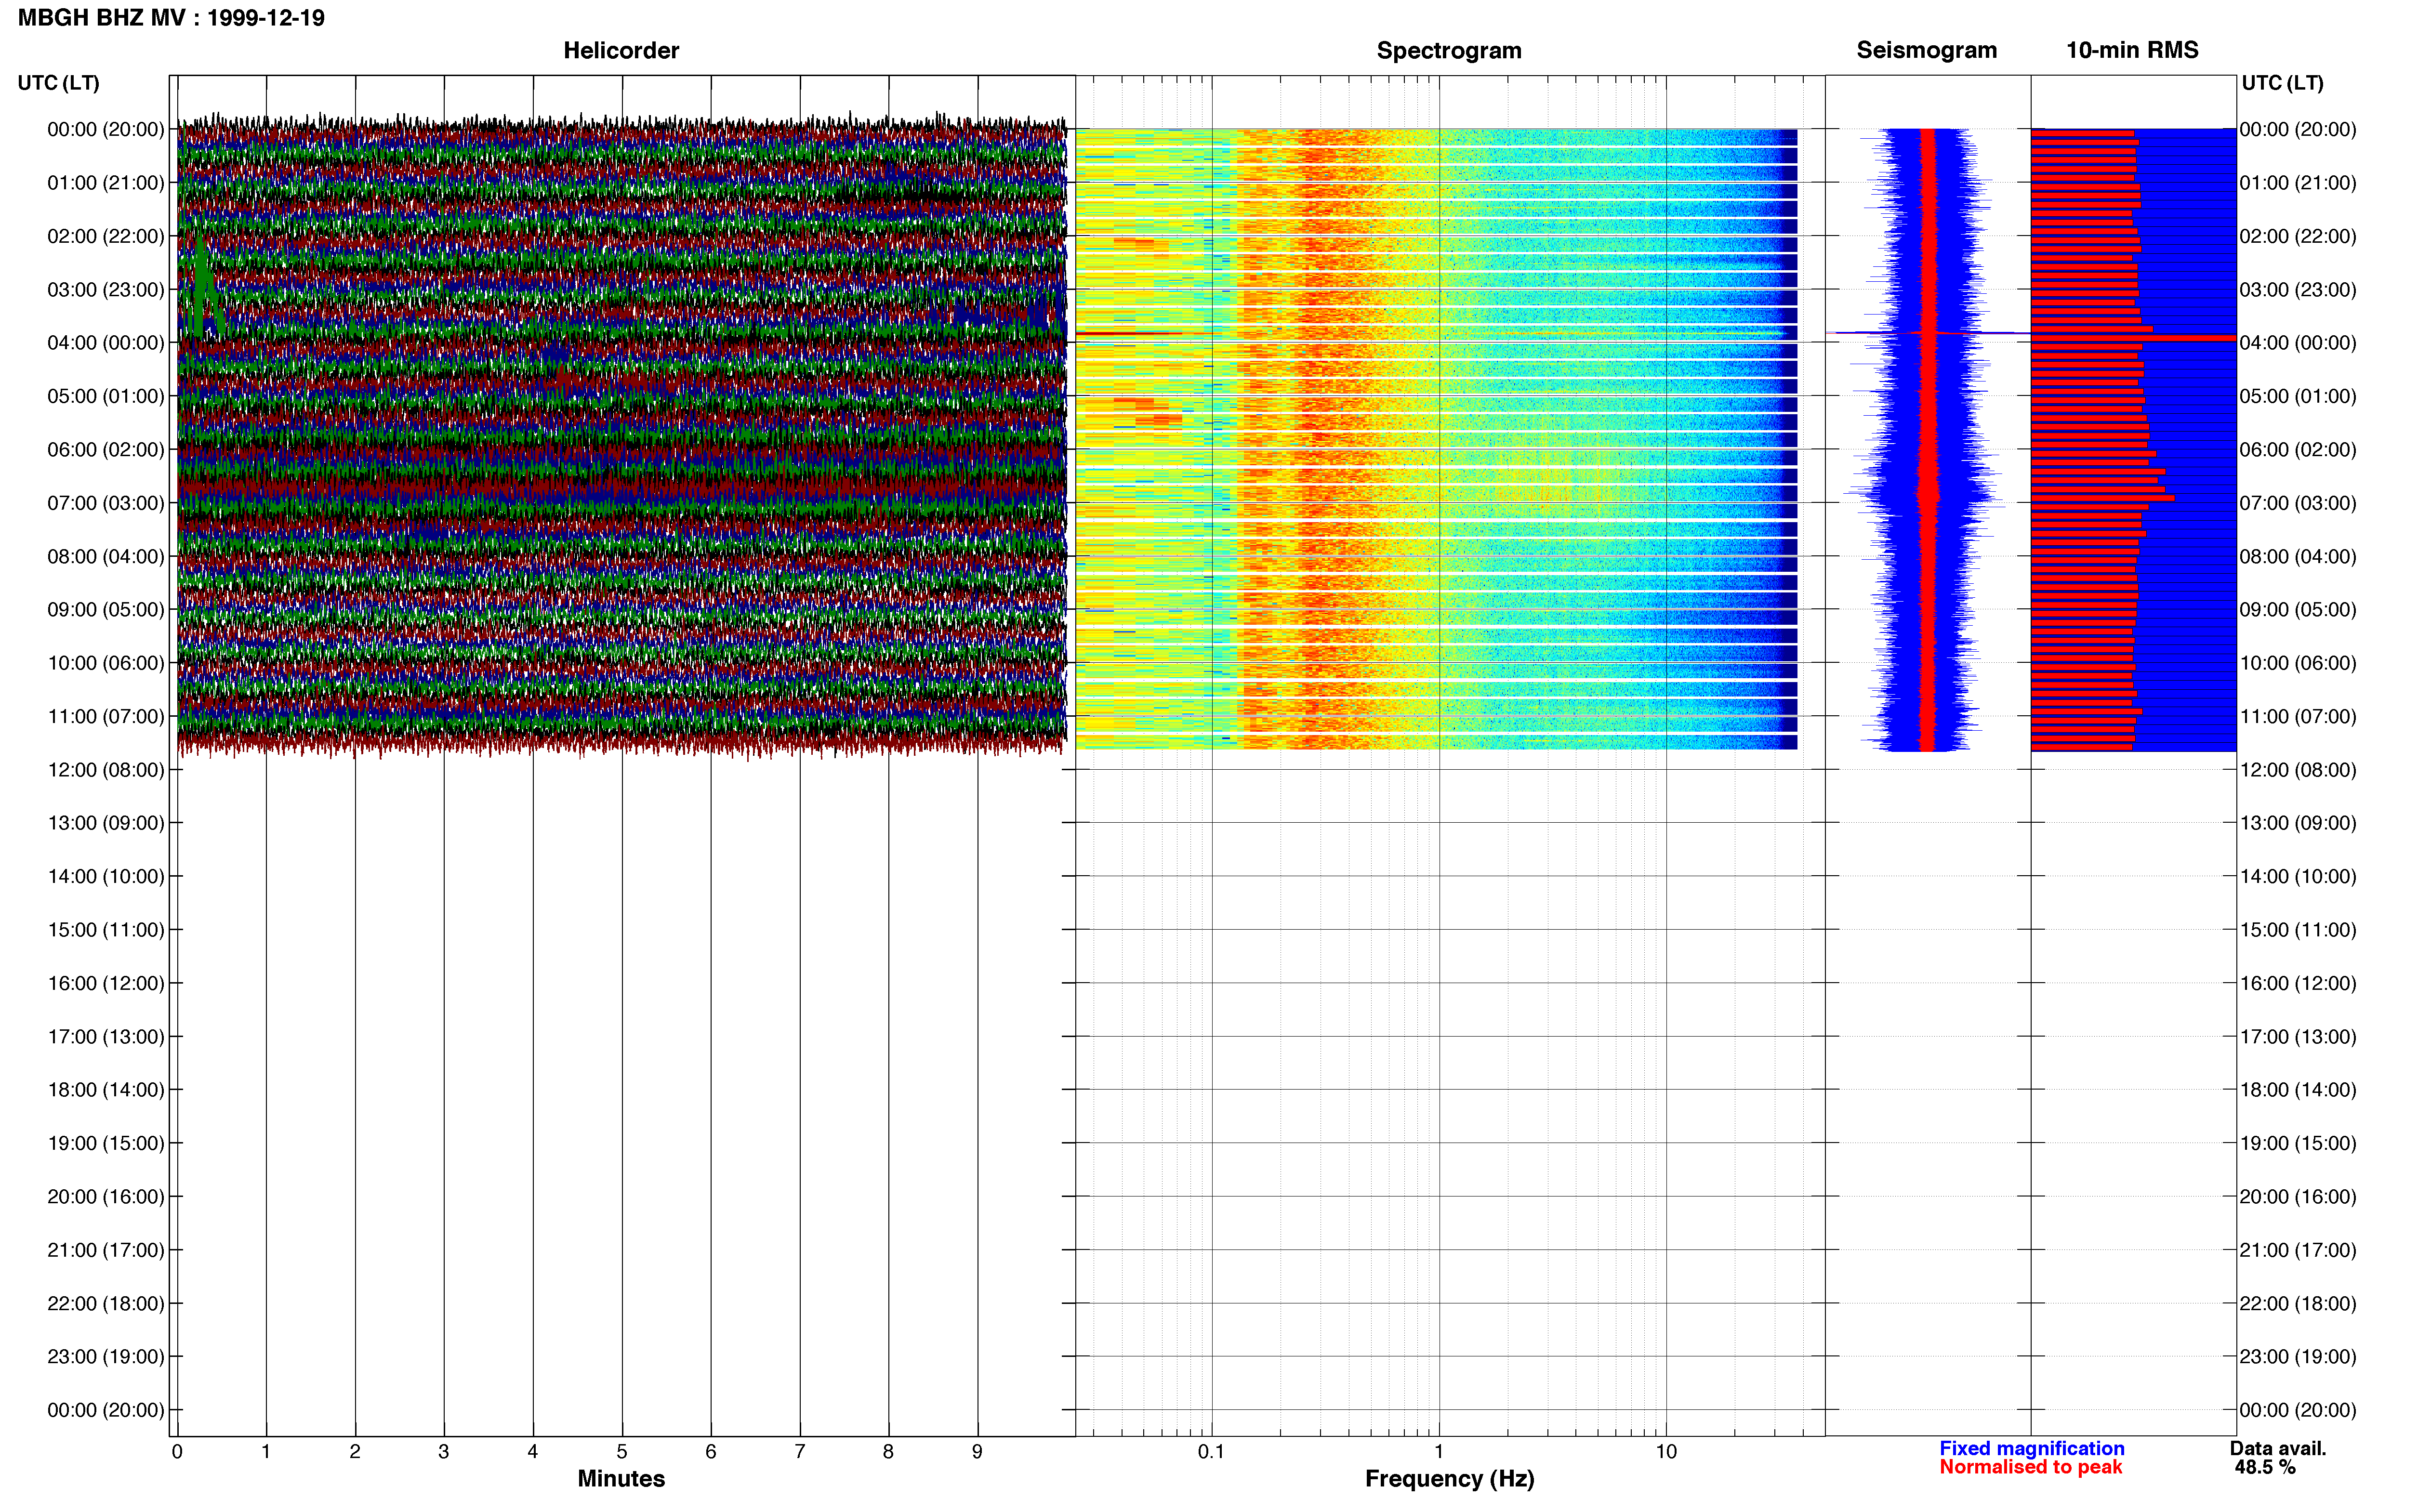
Task: Click the right-side 'UTC (LT)' axis label
Action: click(x=2282, y=83)
